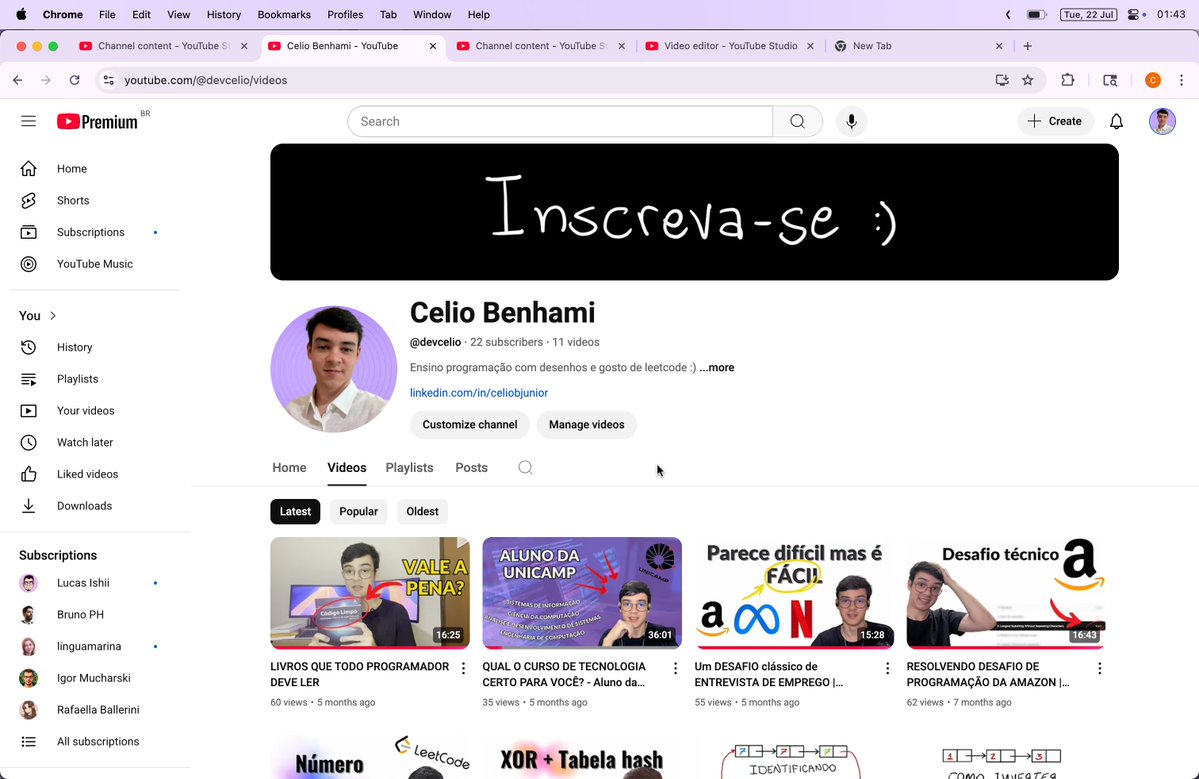Search within the channel using magnifier icon
The height and width of the screenshot is (779, 1199).
click(525, 468)
